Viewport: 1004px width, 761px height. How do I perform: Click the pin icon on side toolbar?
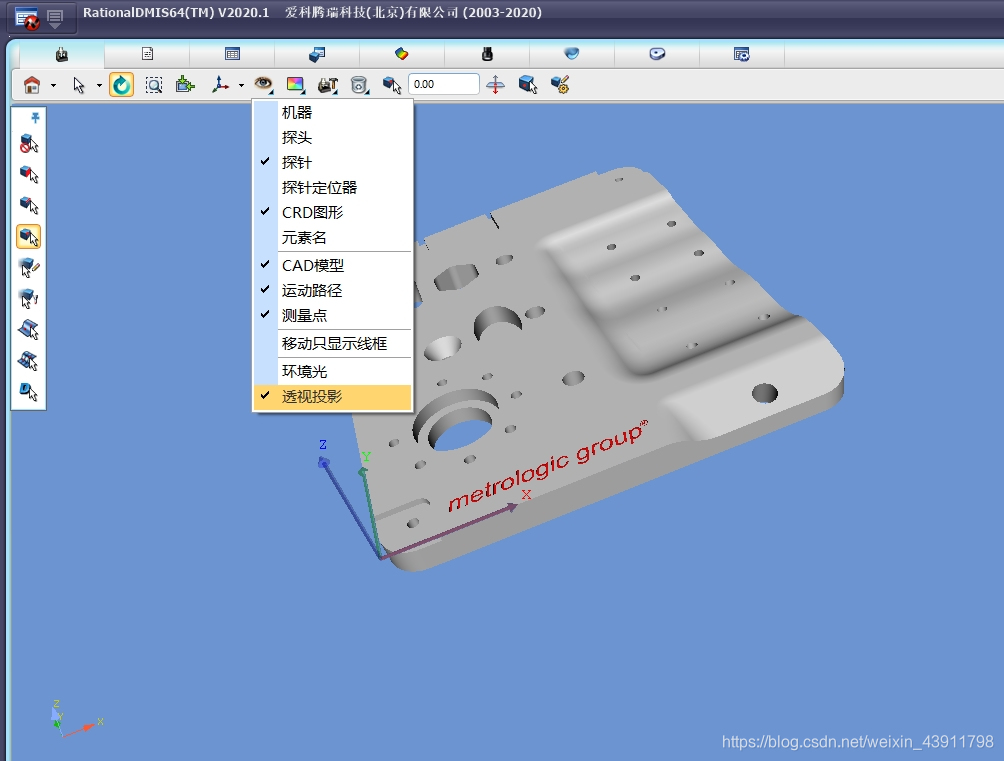point(35,117)
